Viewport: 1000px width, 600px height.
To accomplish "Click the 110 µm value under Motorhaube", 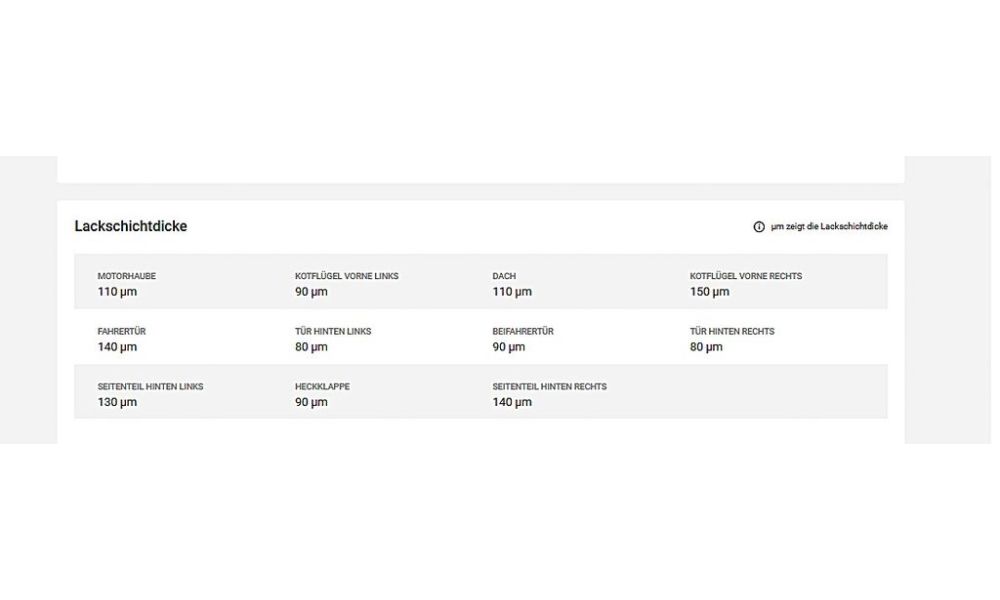I will tap(117, 292).
